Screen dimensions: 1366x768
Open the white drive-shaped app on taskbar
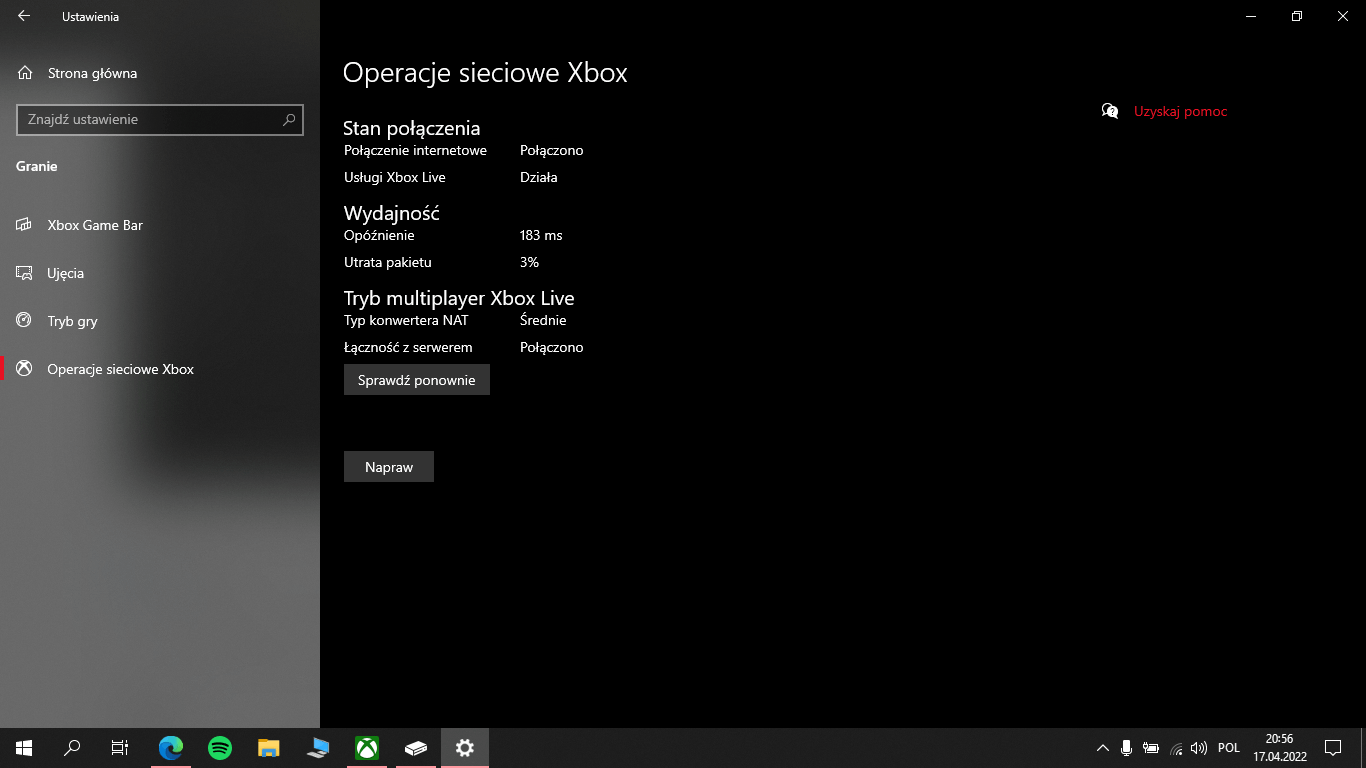(x=416, y=748)
